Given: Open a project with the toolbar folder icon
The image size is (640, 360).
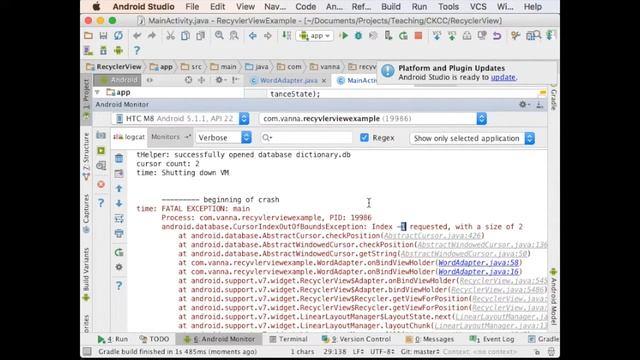Looking at the screenshot, I should [x=88, y=36].
